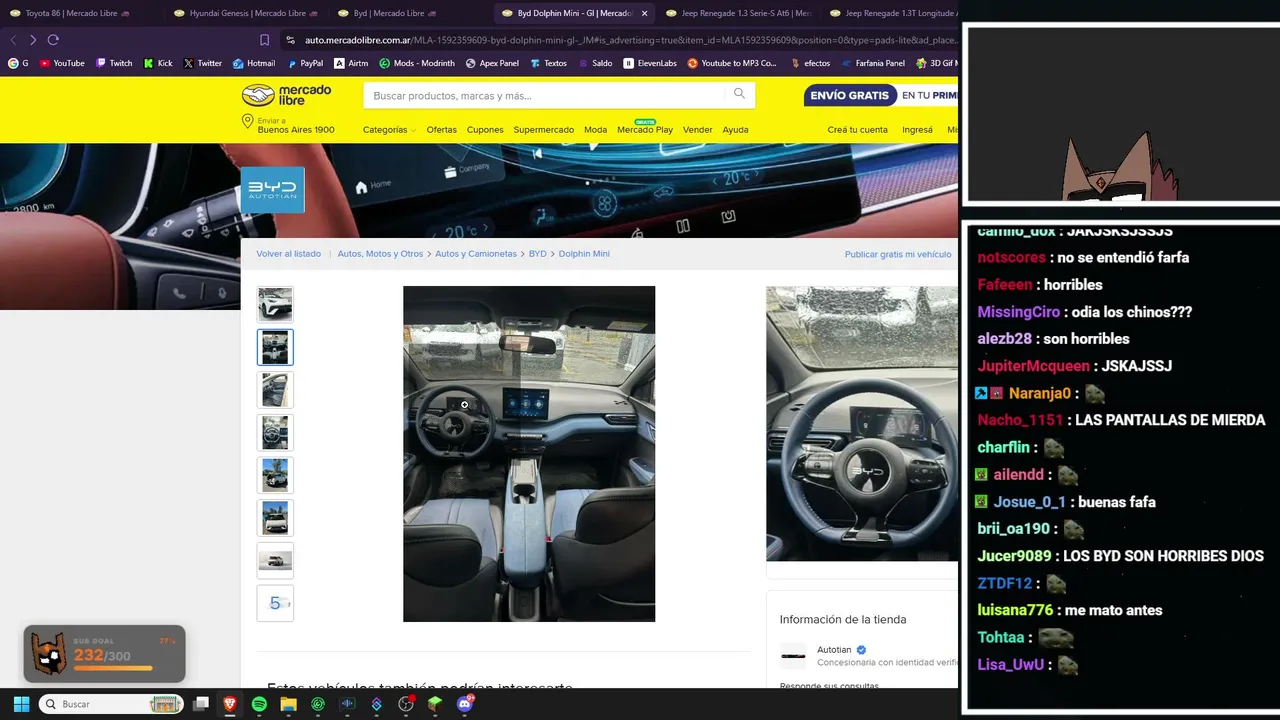Open the Mods - Modrinth bookmark

(x=417, y=63)
